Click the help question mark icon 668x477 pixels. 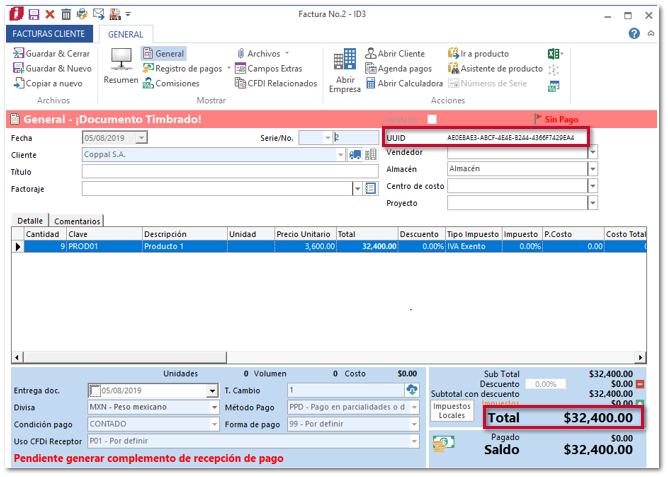tap(634, 33)
